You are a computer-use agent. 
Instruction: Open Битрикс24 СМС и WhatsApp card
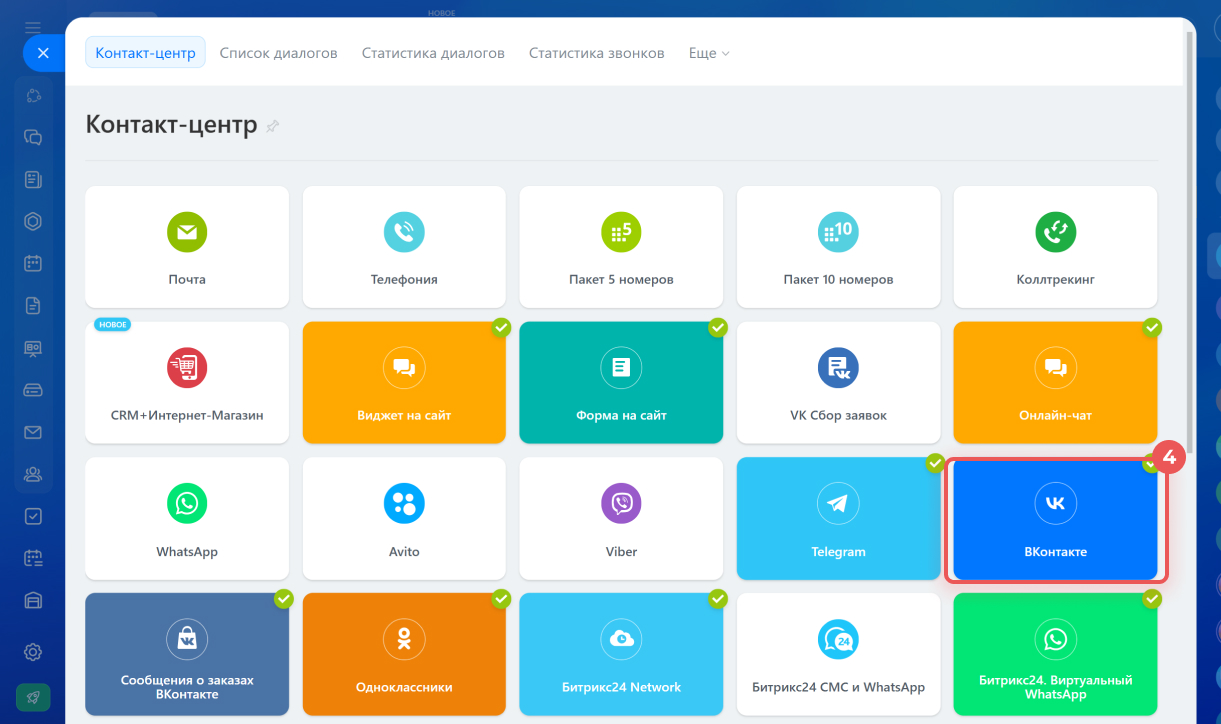(838, 654)
